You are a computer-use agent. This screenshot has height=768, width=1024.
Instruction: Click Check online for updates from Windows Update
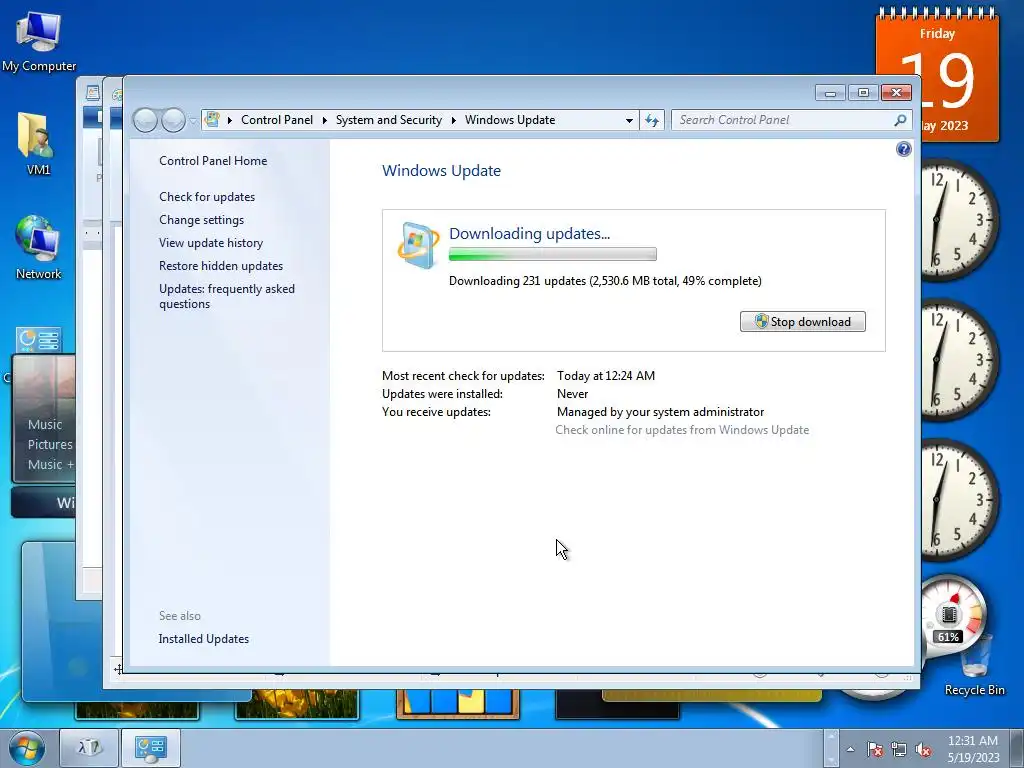[682, 430]
